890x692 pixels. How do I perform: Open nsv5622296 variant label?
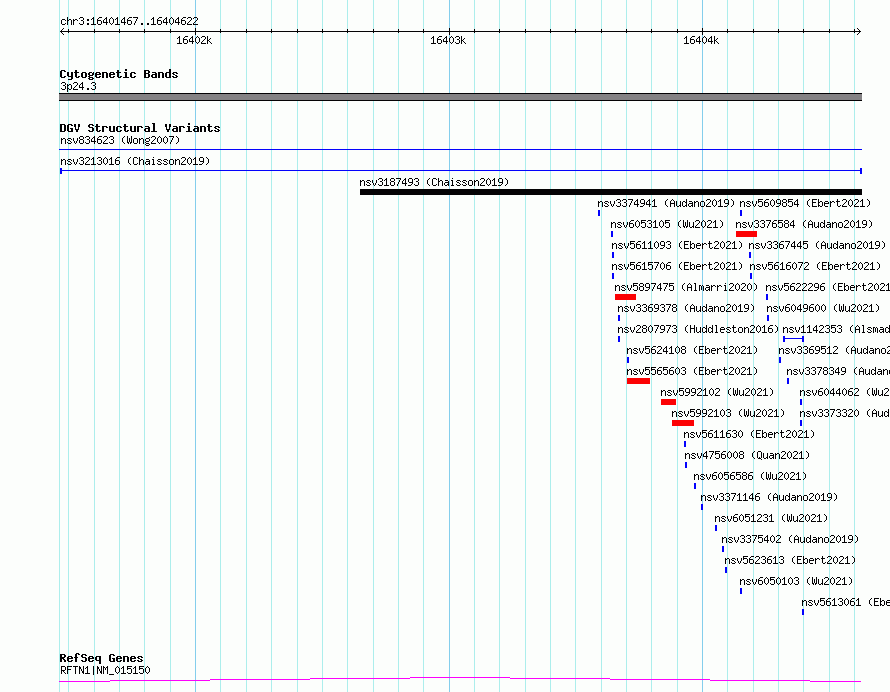pyautogui.click(x=828, y=287)
